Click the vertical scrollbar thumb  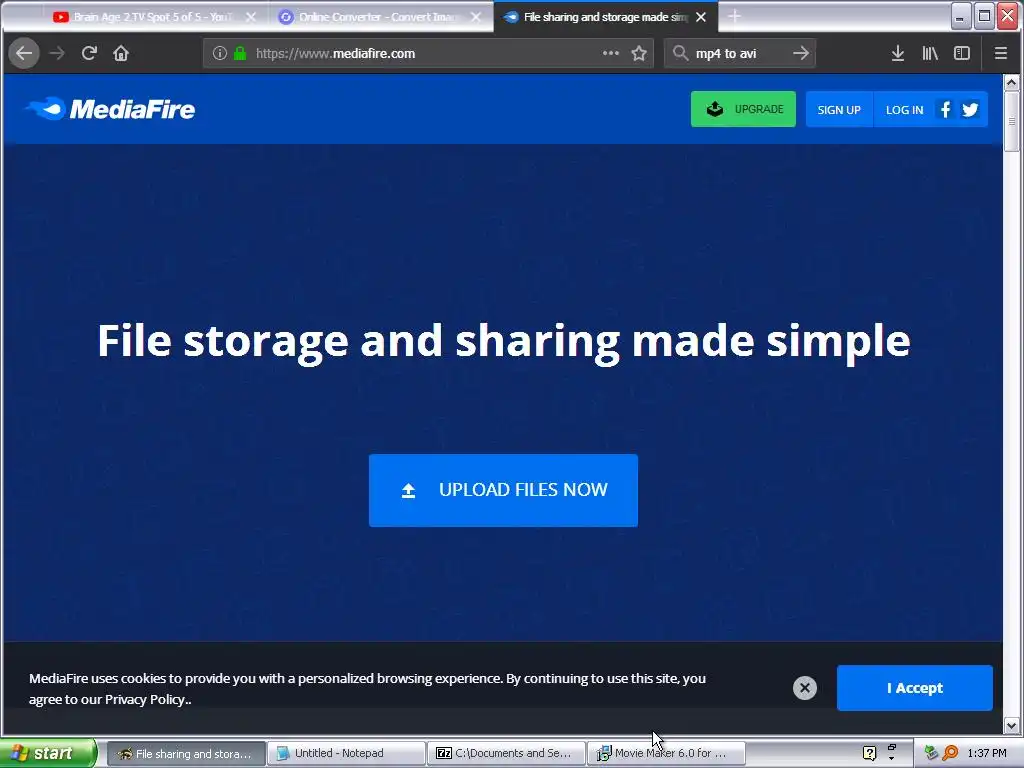tap(1011, 121)
